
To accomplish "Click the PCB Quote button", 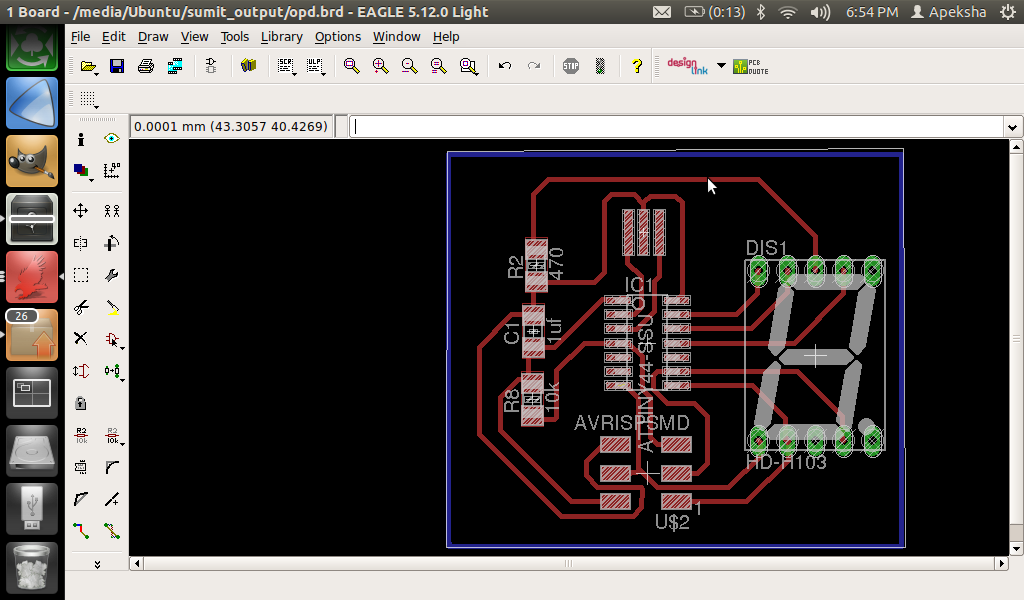I will point(750,66).
